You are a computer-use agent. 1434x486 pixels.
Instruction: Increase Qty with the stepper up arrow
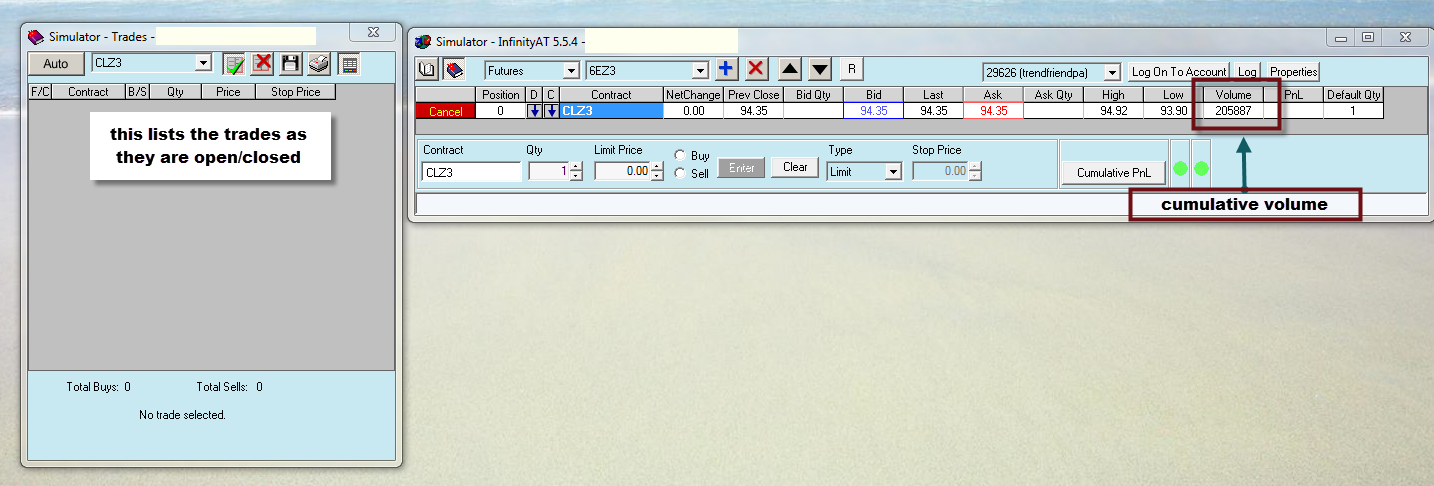(x=575, y=166)
